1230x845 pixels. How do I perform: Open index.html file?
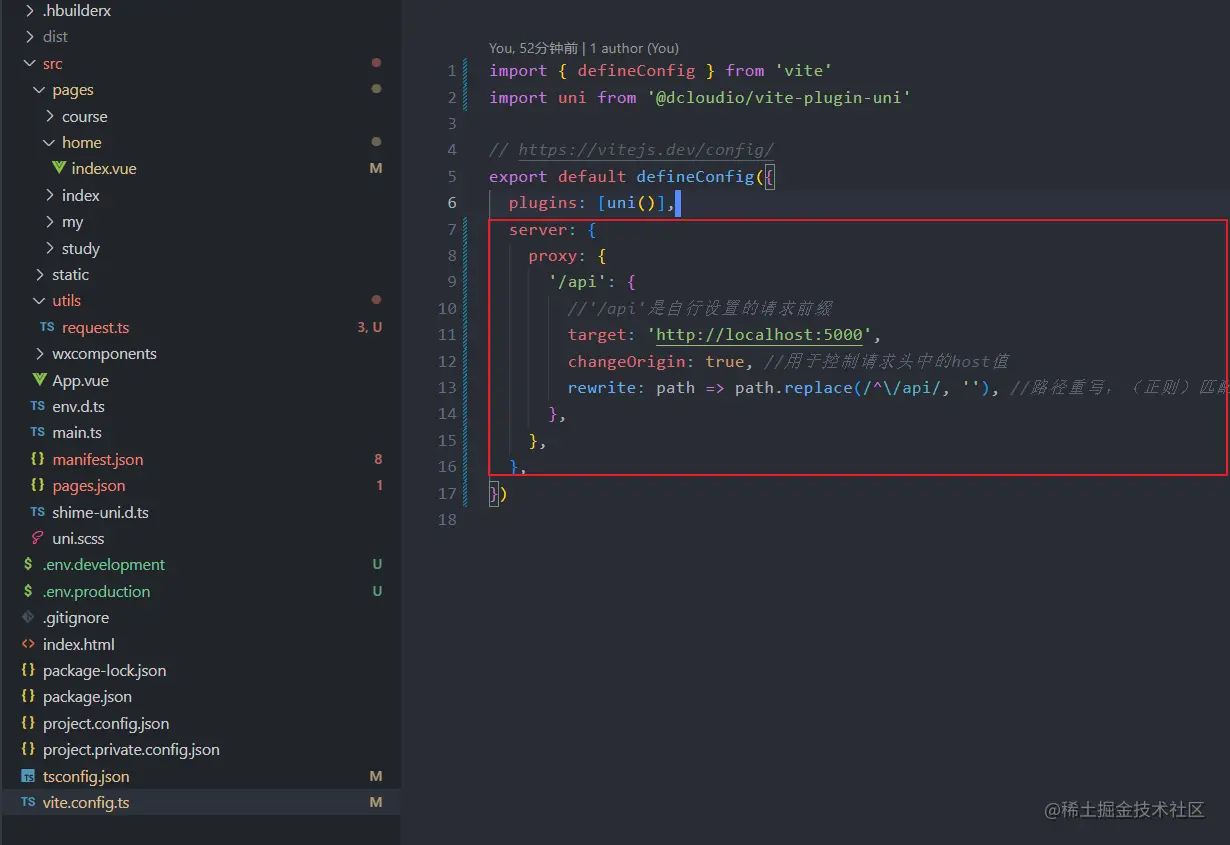(79, 645)
